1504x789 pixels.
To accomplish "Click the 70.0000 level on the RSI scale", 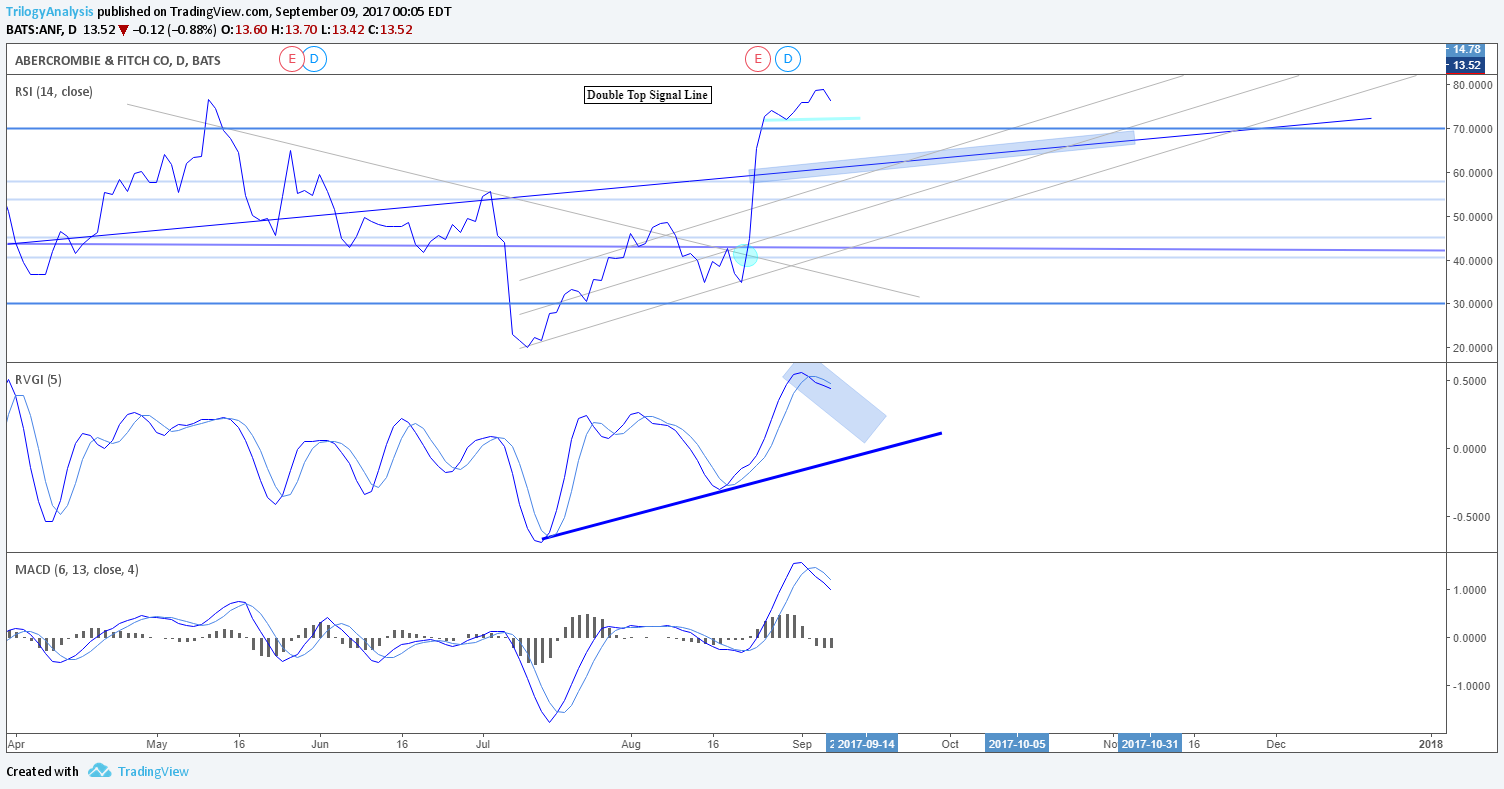I will (1473, 129).
